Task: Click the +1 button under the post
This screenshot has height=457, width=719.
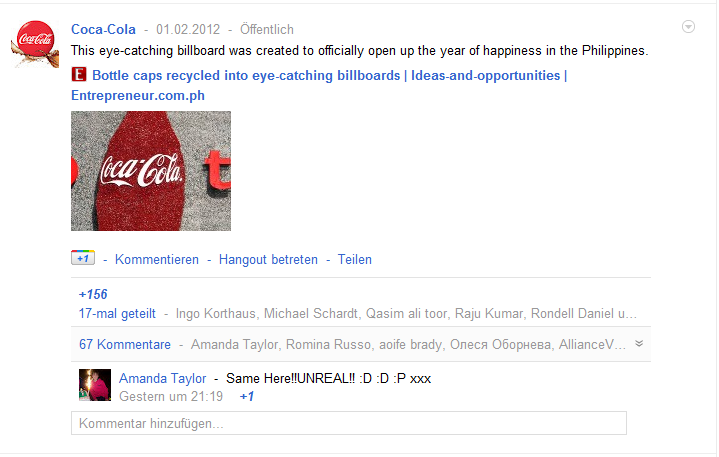Action: [83, 258]
